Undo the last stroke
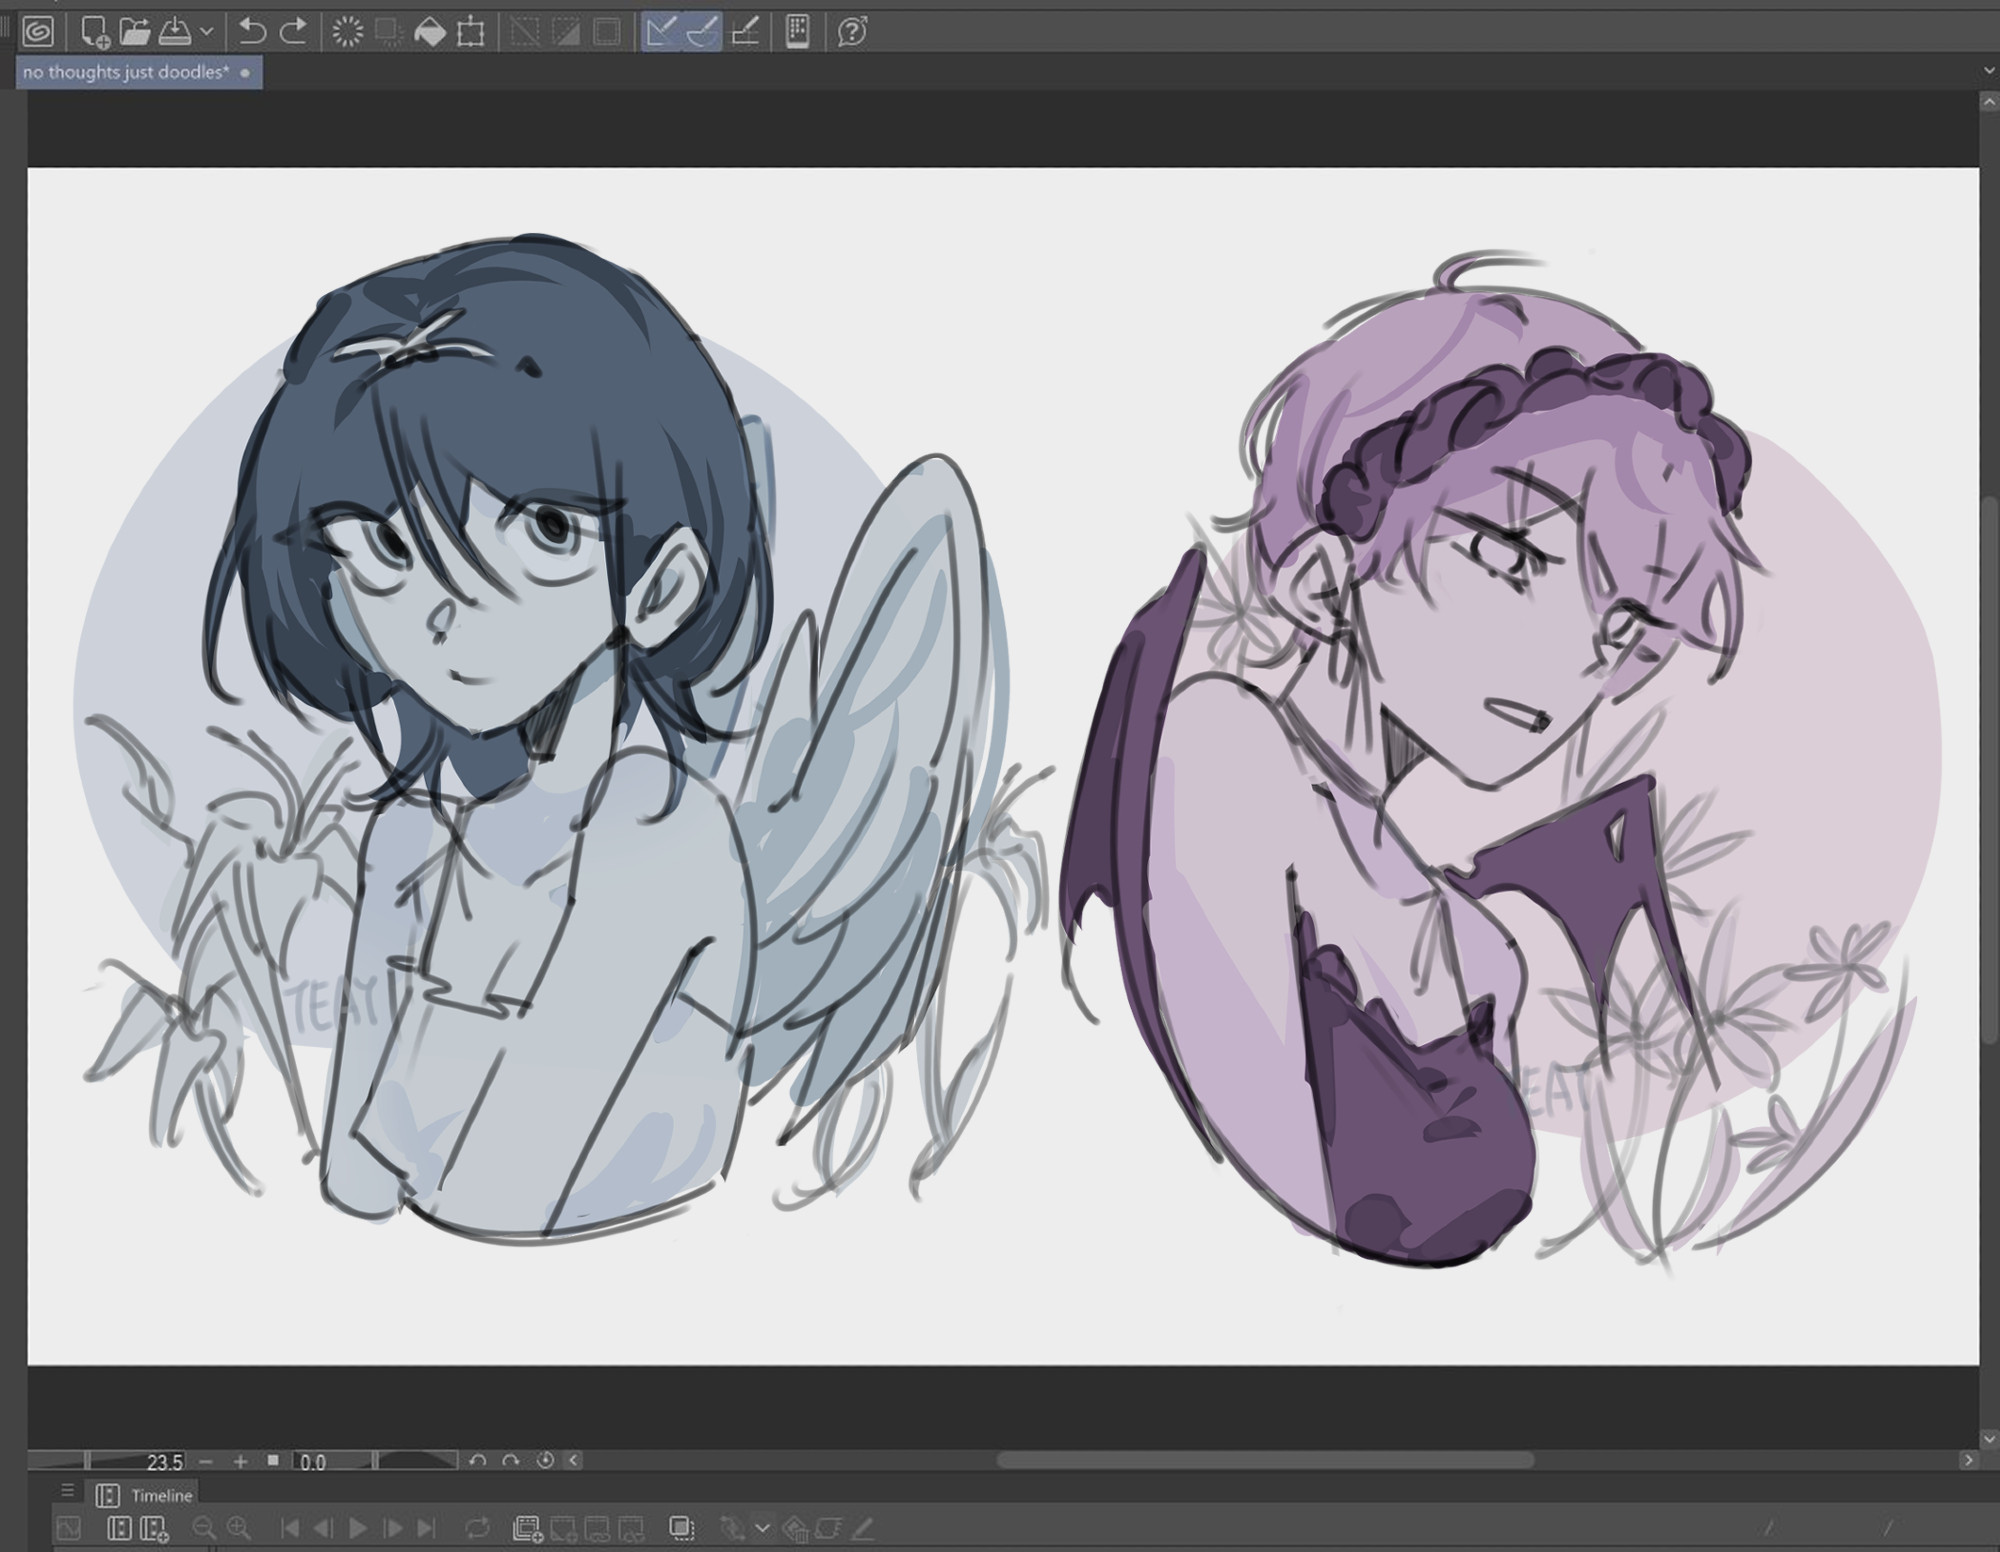Viewport: 2000px width, 1552px height. click(x=253, y=32)
